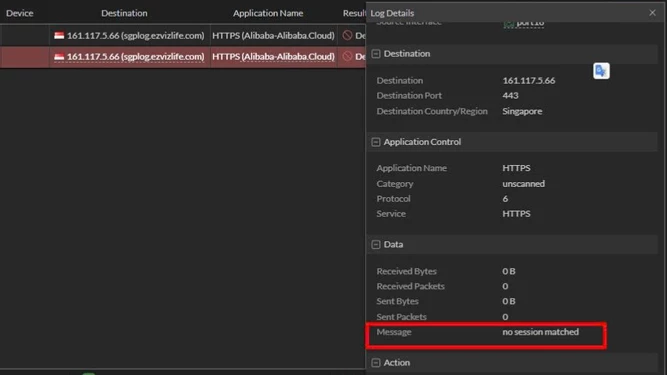Select the Service value HTTPS
Image resolution: width=667 pixels, height=375 pixels.
coord(516,214)
